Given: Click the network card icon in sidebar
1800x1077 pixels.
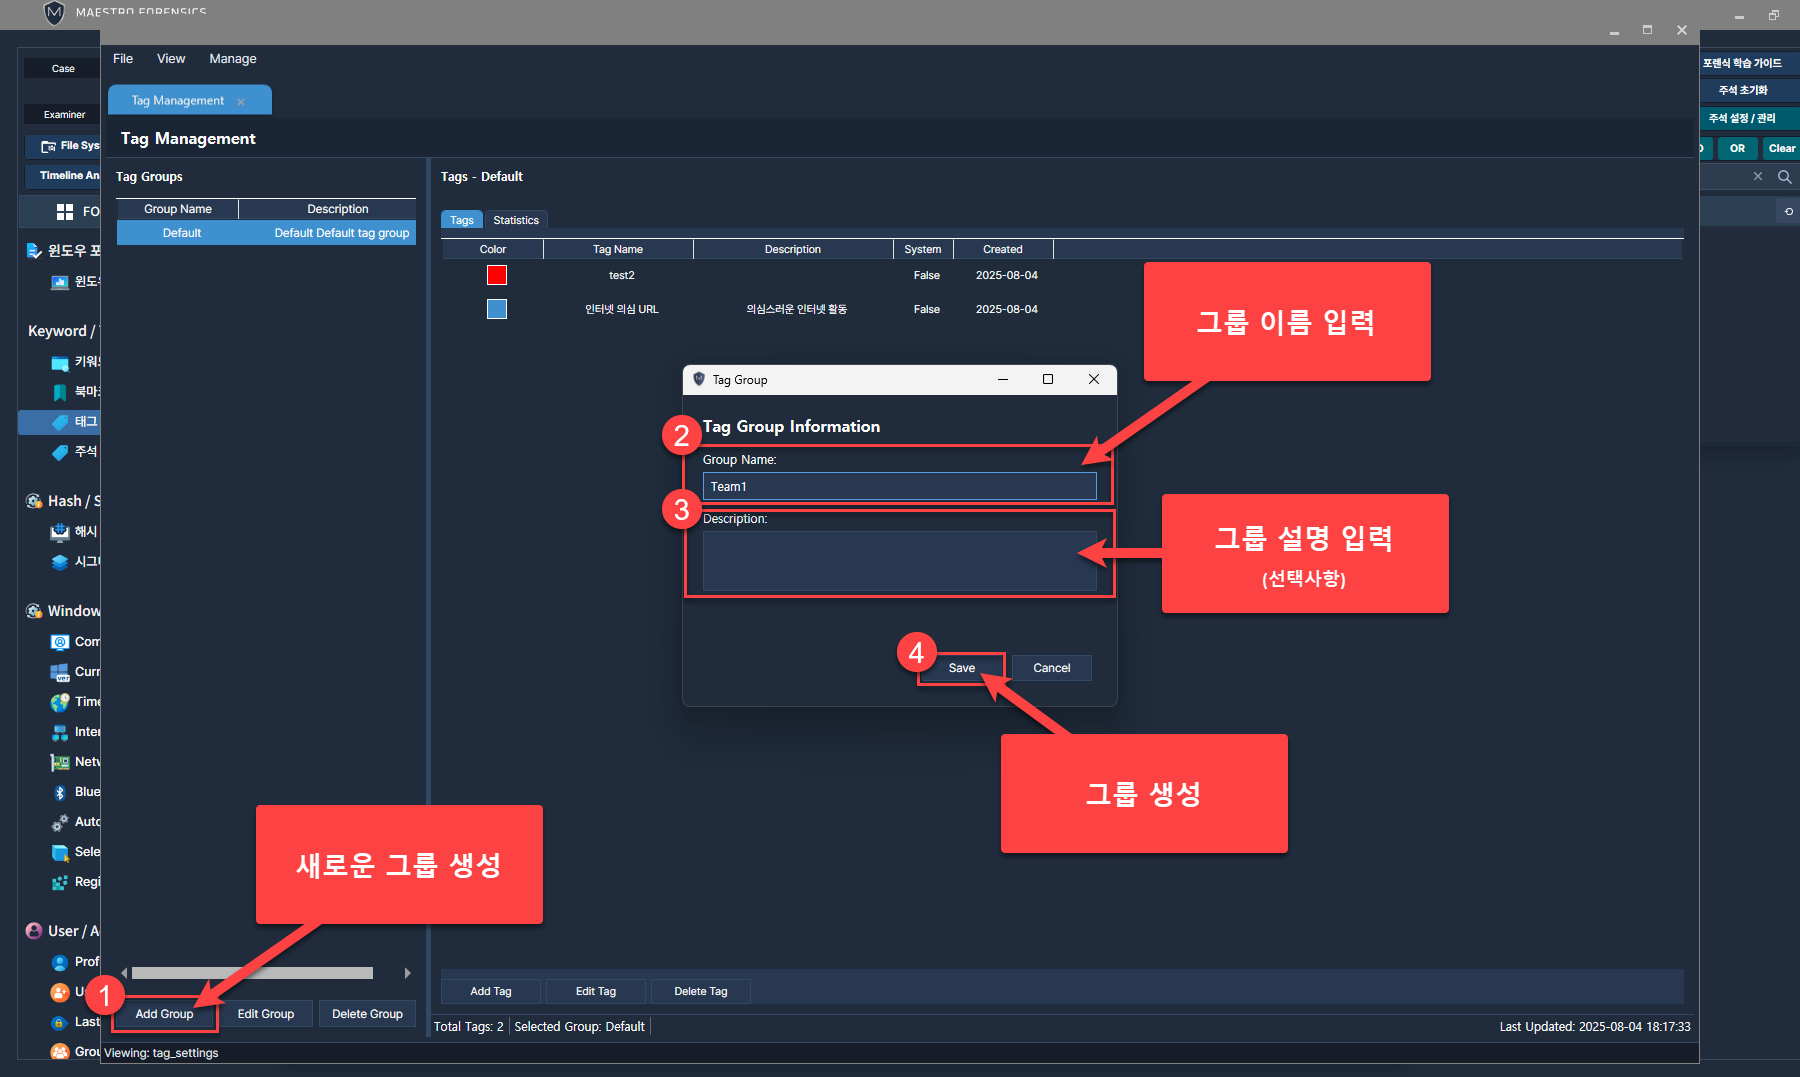Looking at the screenshot, I should click(x=60, y=762).
